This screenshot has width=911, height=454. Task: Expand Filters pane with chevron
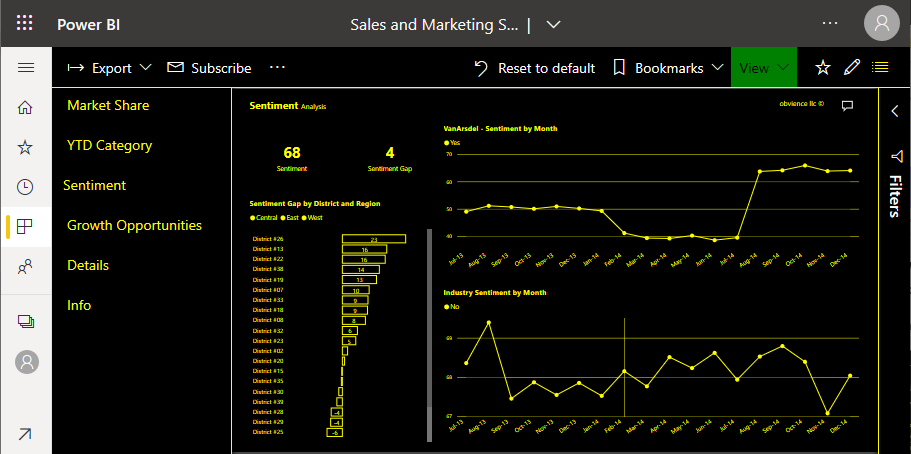click(895, 111)
